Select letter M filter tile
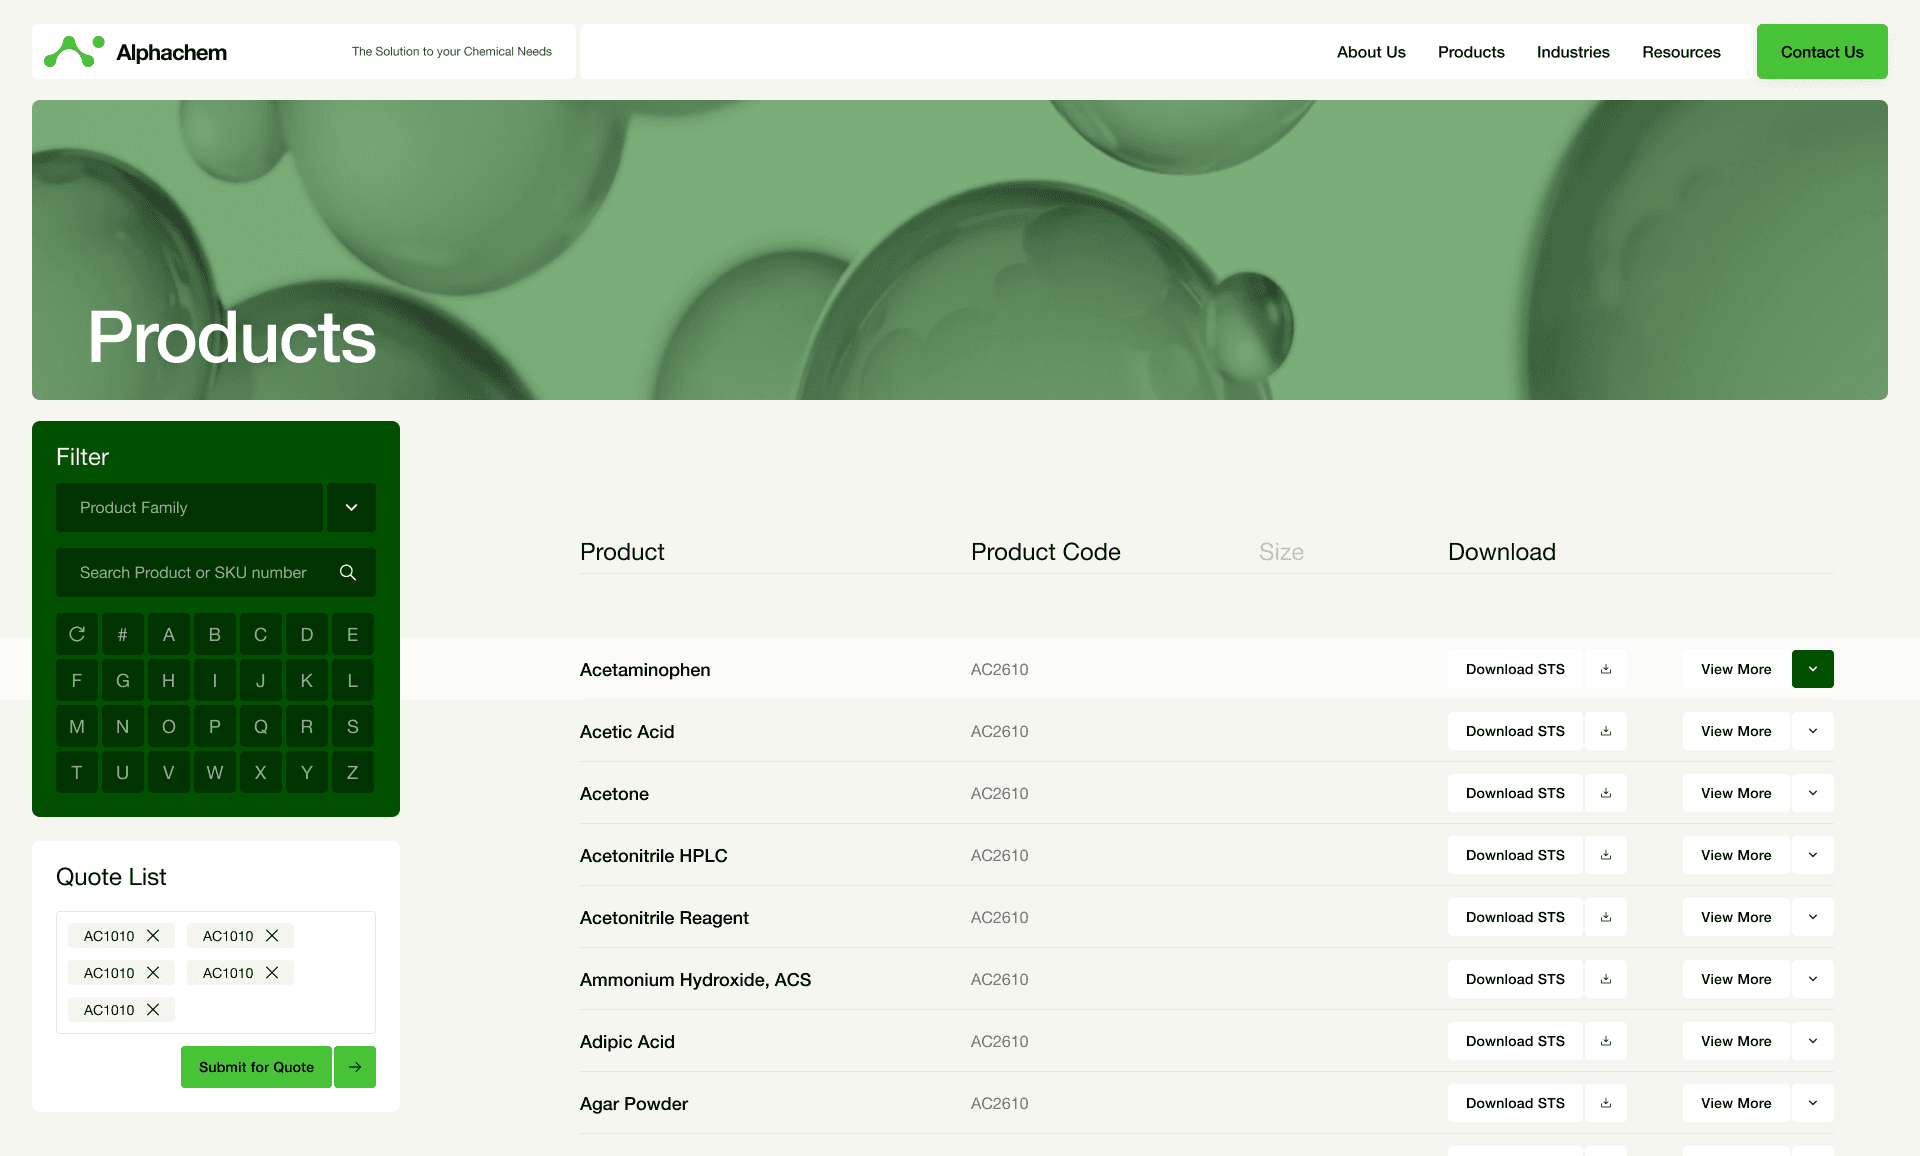1920x1156 pixels. tap(77, 727)
